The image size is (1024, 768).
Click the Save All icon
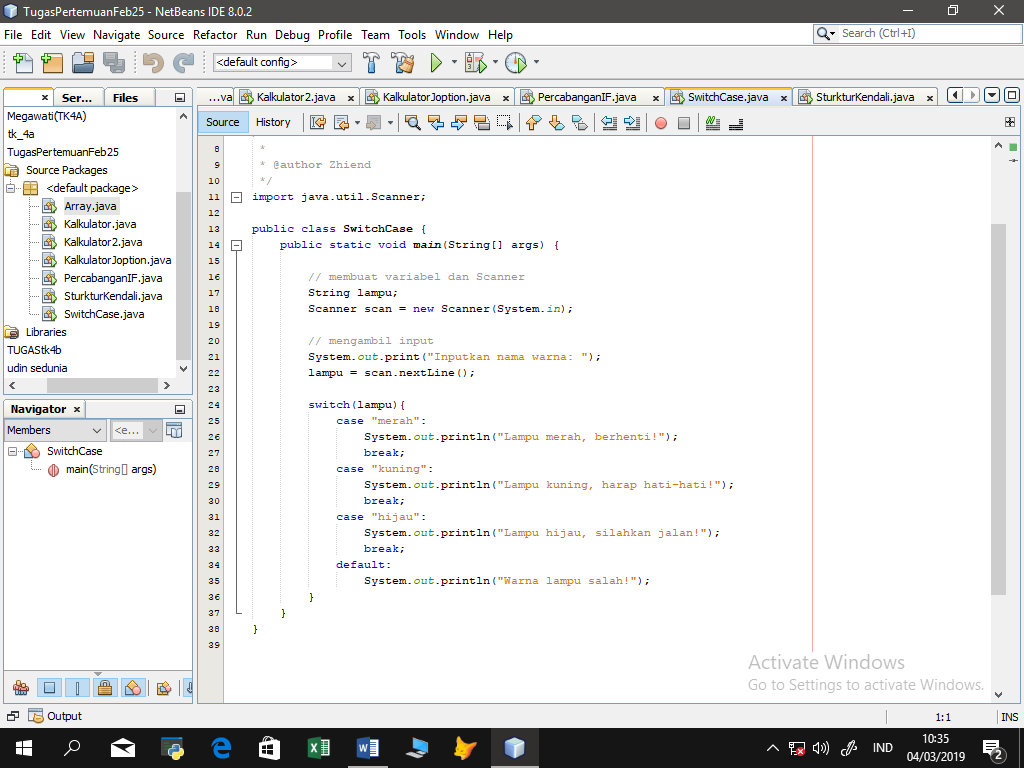point(114,63)
